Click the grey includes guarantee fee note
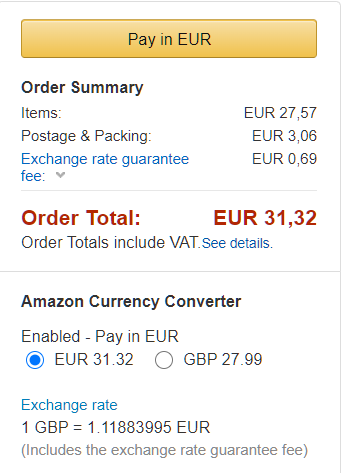The width and height of the screenshot is (363, 473). tap(165, 450)
